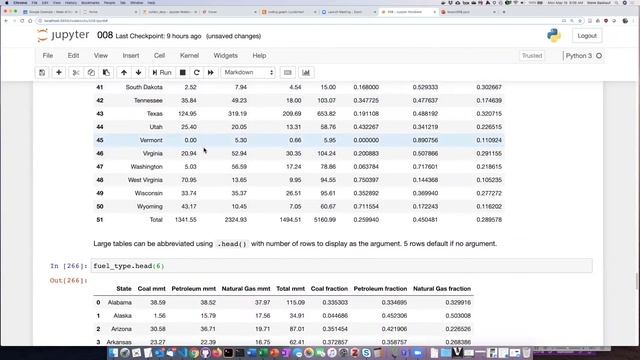The height and width of the screenshot is (360, 640).
Task: Click the browser forward arrow
Action: pos(14,20)
